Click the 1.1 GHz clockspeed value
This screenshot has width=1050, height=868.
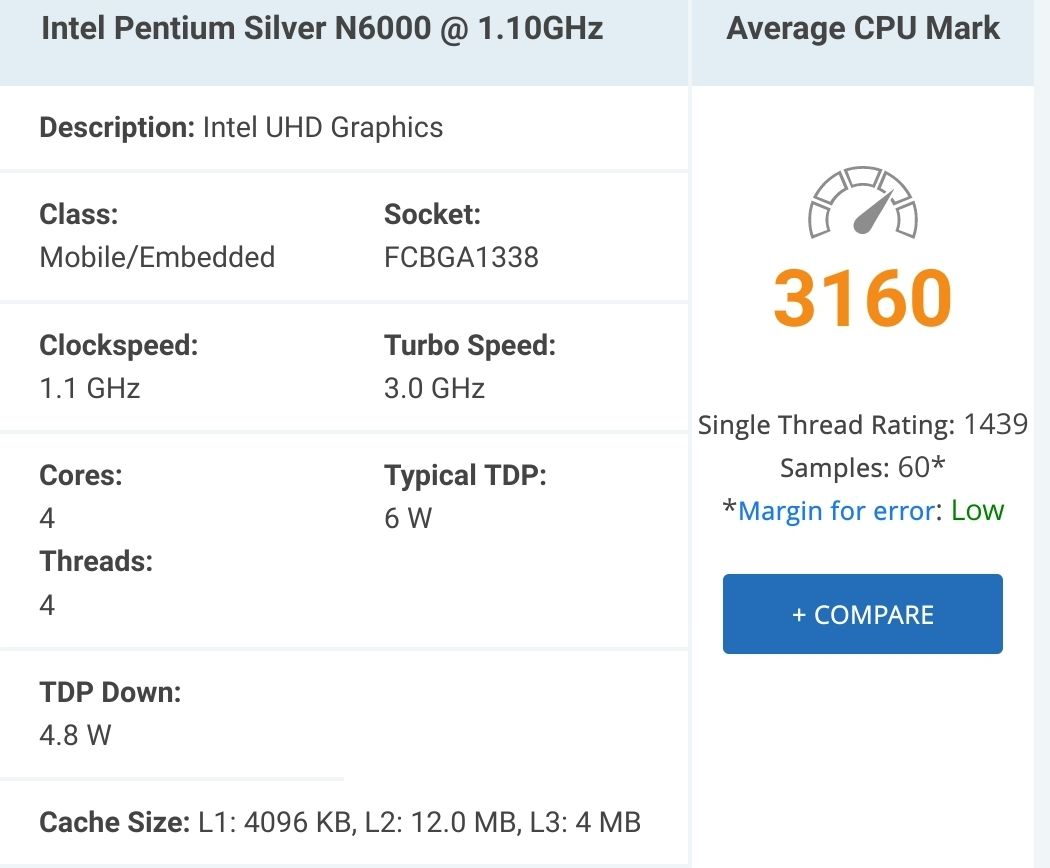89,388
